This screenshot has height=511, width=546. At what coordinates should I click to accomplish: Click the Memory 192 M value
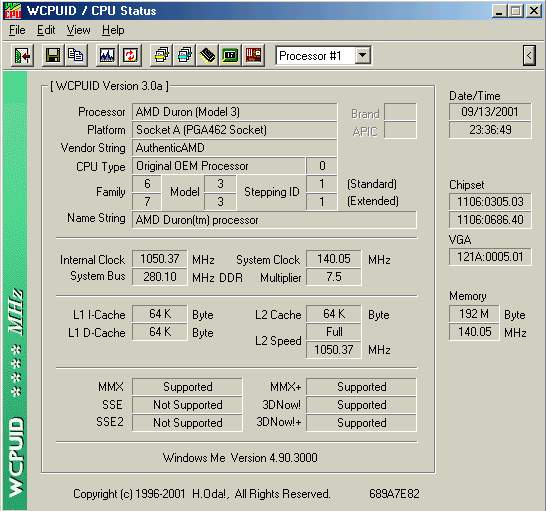click(x=474, y=314)
